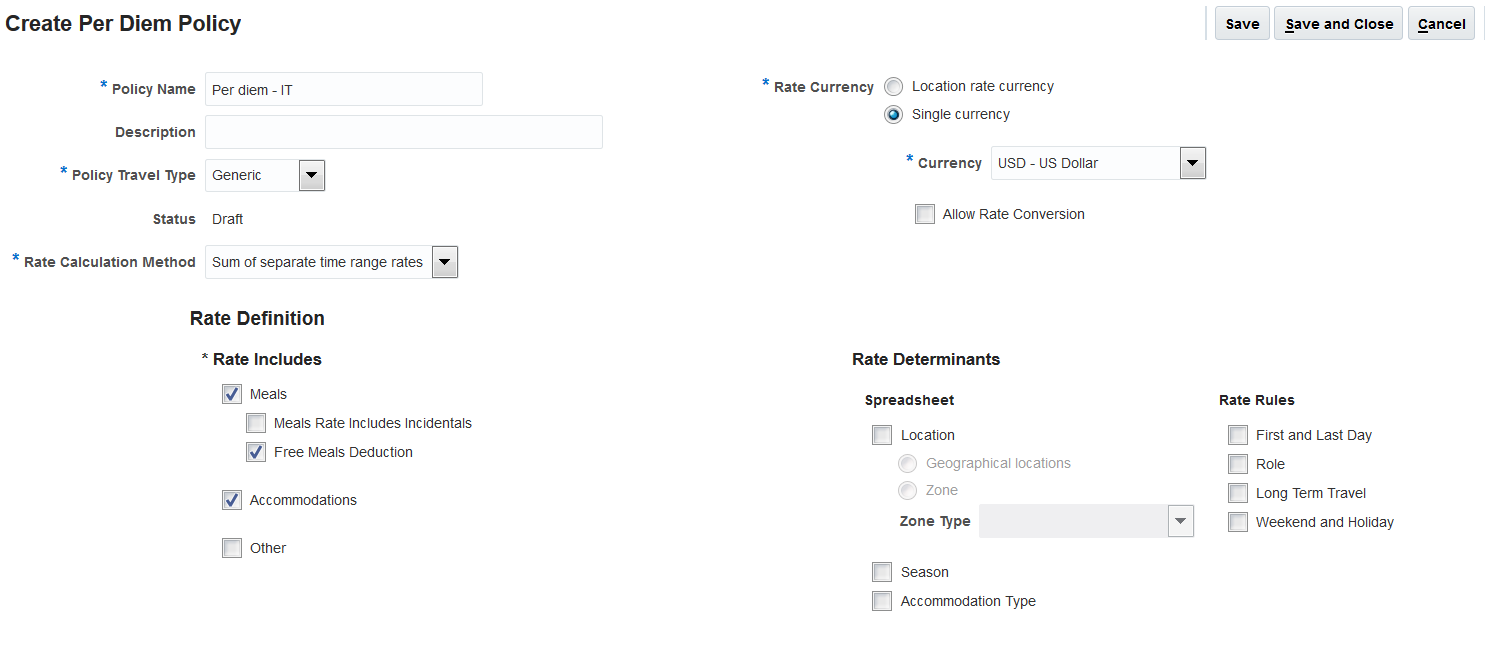Check the Other rate option

[x=232, y=548]
